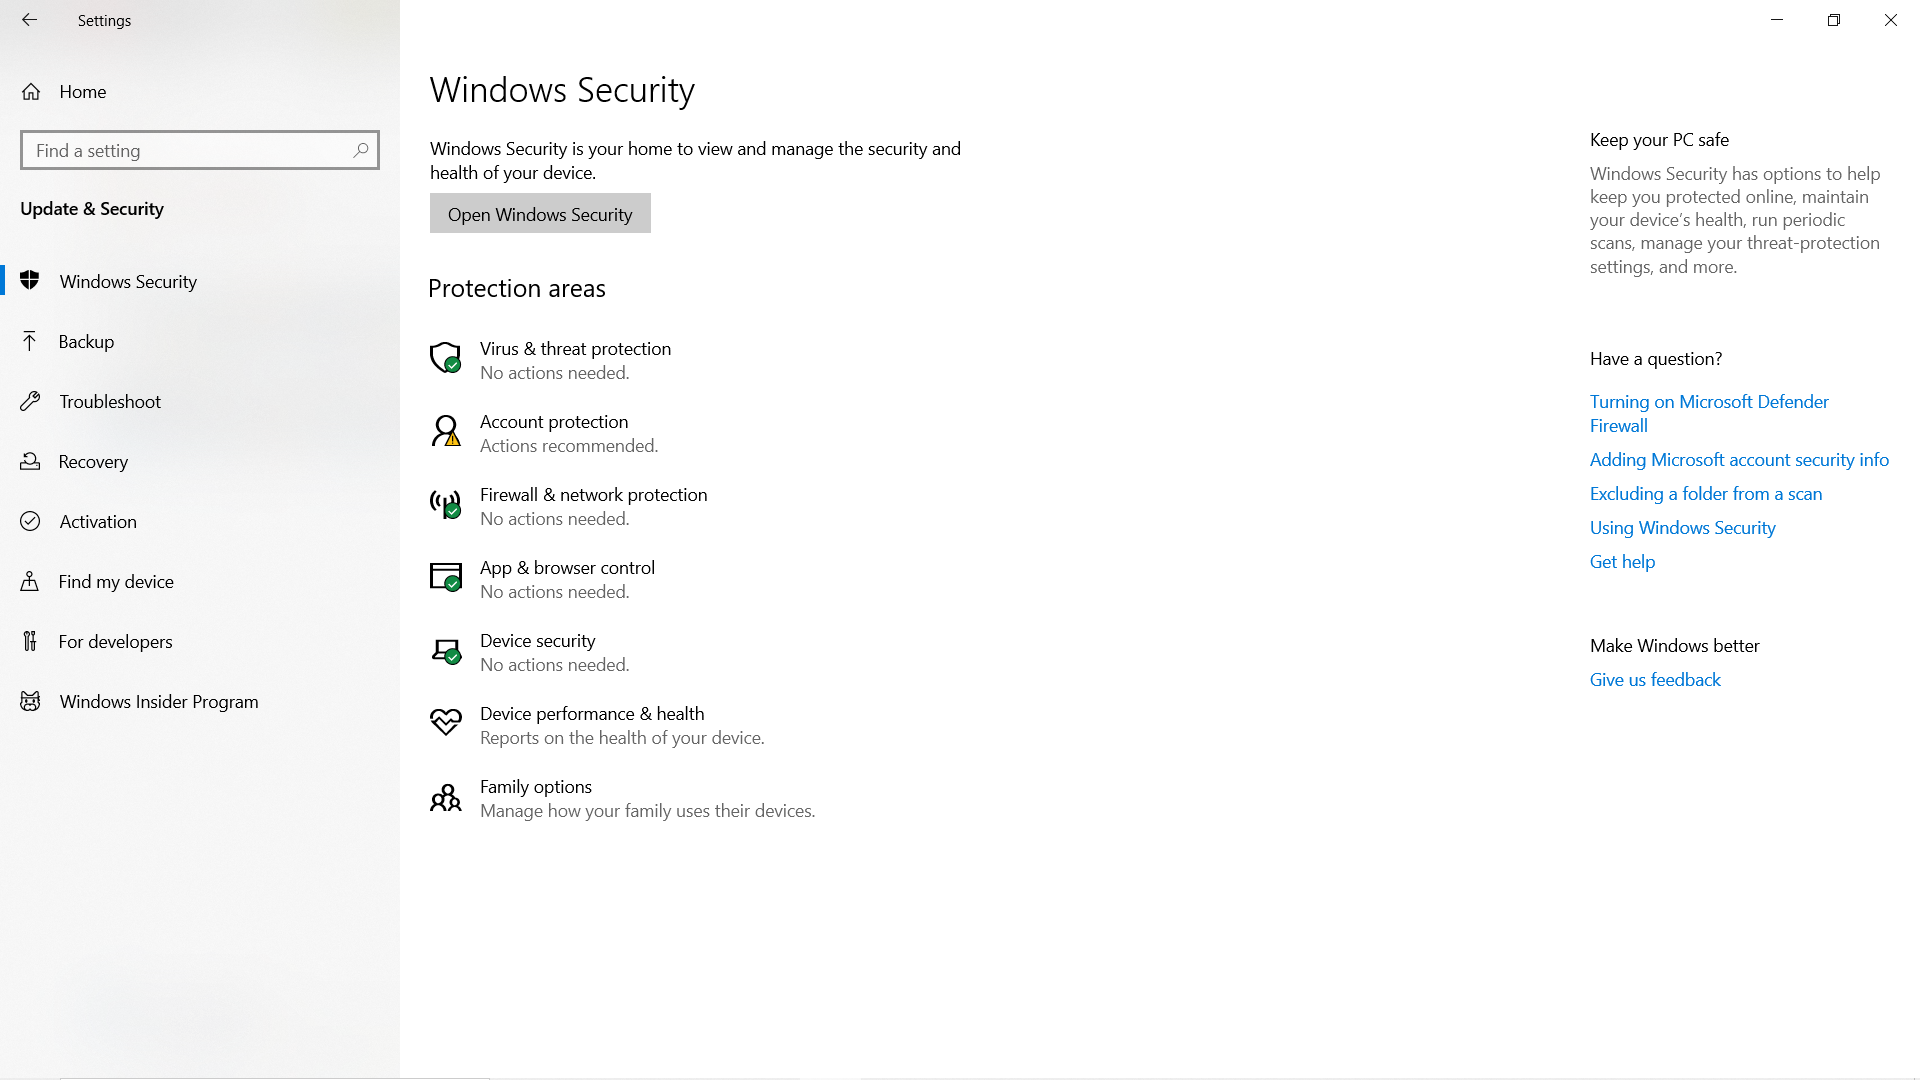Open the Home settings page
The image size is (1920, 1080).
point(200,92)
